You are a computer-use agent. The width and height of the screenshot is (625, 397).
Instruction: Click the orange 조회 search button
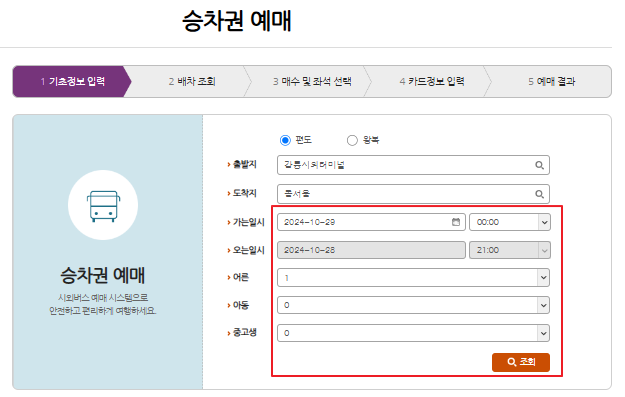coord(521,362)
